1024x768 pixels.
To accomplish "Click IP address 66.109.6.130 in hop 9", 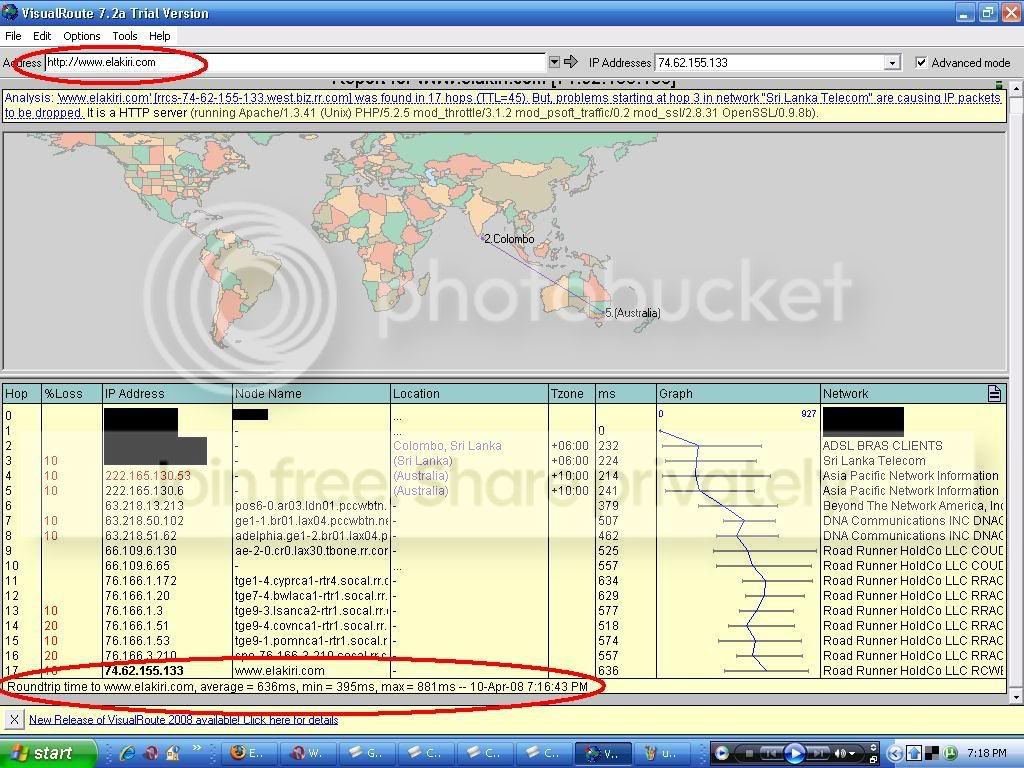I will click(140, 551).
